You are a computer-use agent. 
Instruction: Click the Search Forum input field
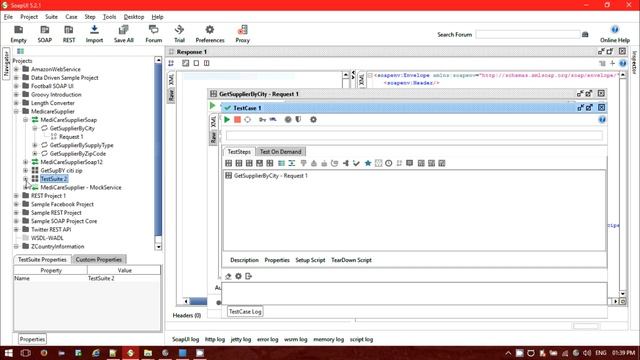(528, 35)
